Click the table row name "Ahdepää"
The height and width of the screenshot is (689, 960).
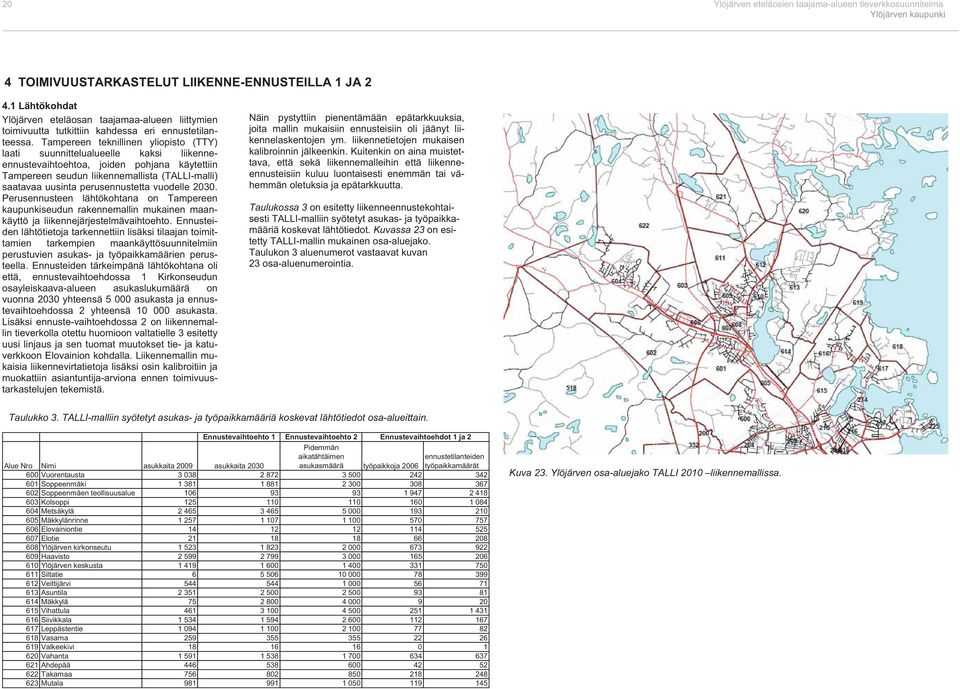pos(56,665)
